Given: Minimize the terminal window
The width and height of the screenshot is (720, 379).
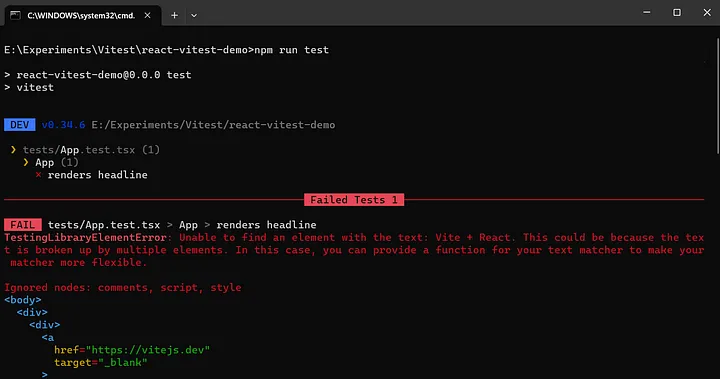Looking at the screenshot, I should [x=647, y=12].
